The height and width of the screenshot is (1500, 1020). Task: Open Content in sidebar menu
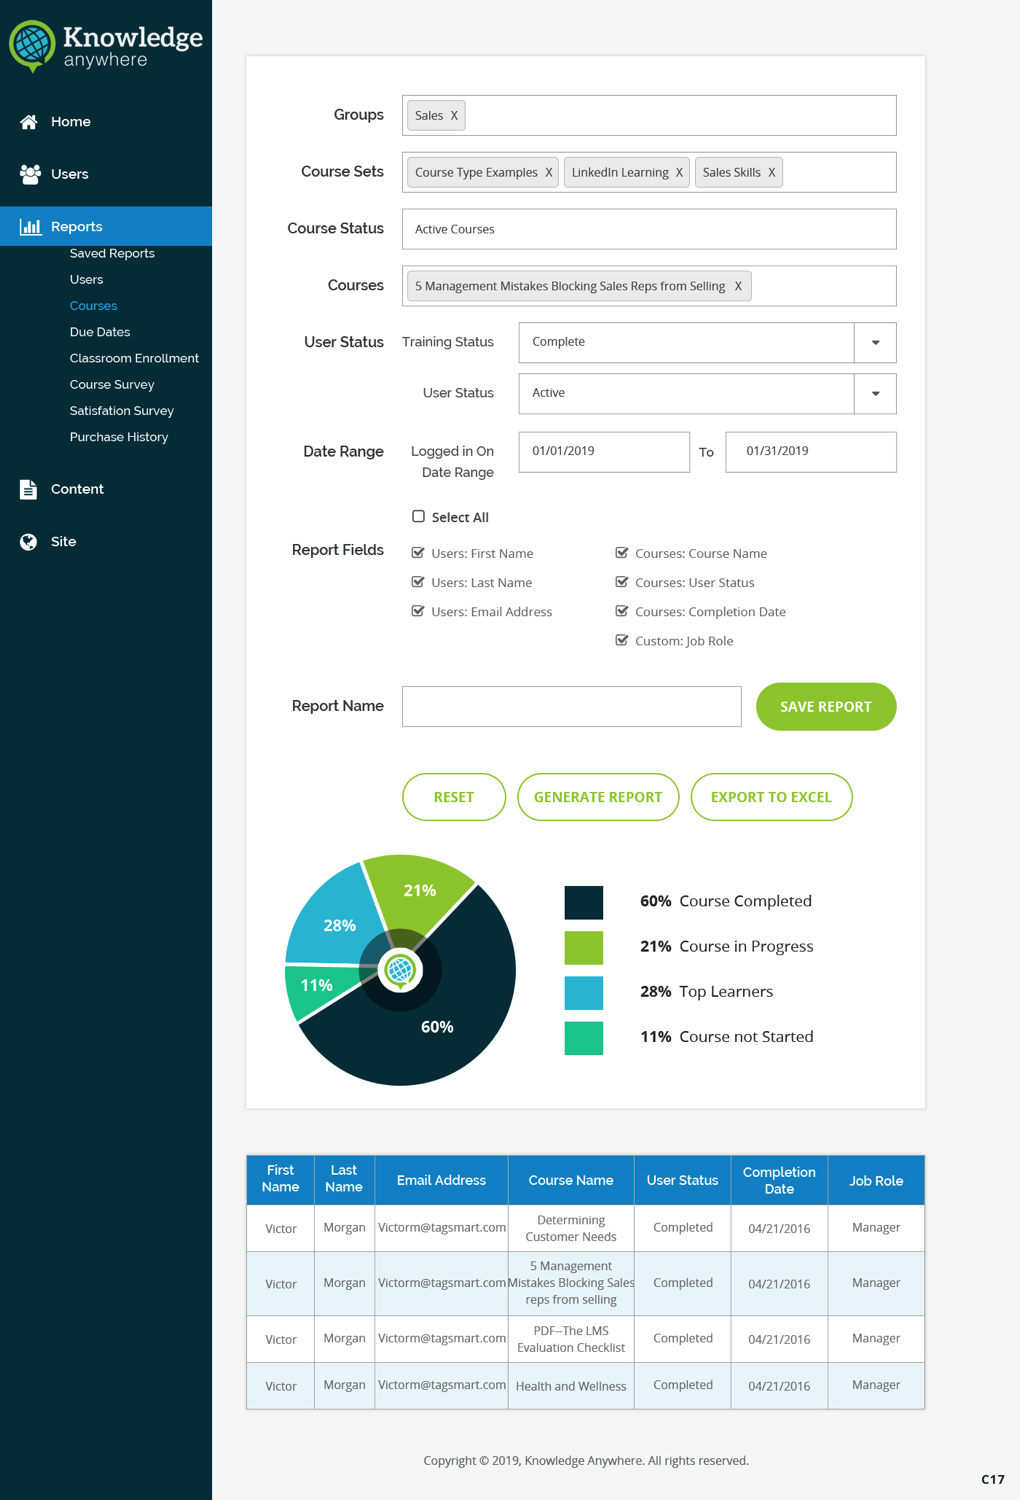pos(77,489)
